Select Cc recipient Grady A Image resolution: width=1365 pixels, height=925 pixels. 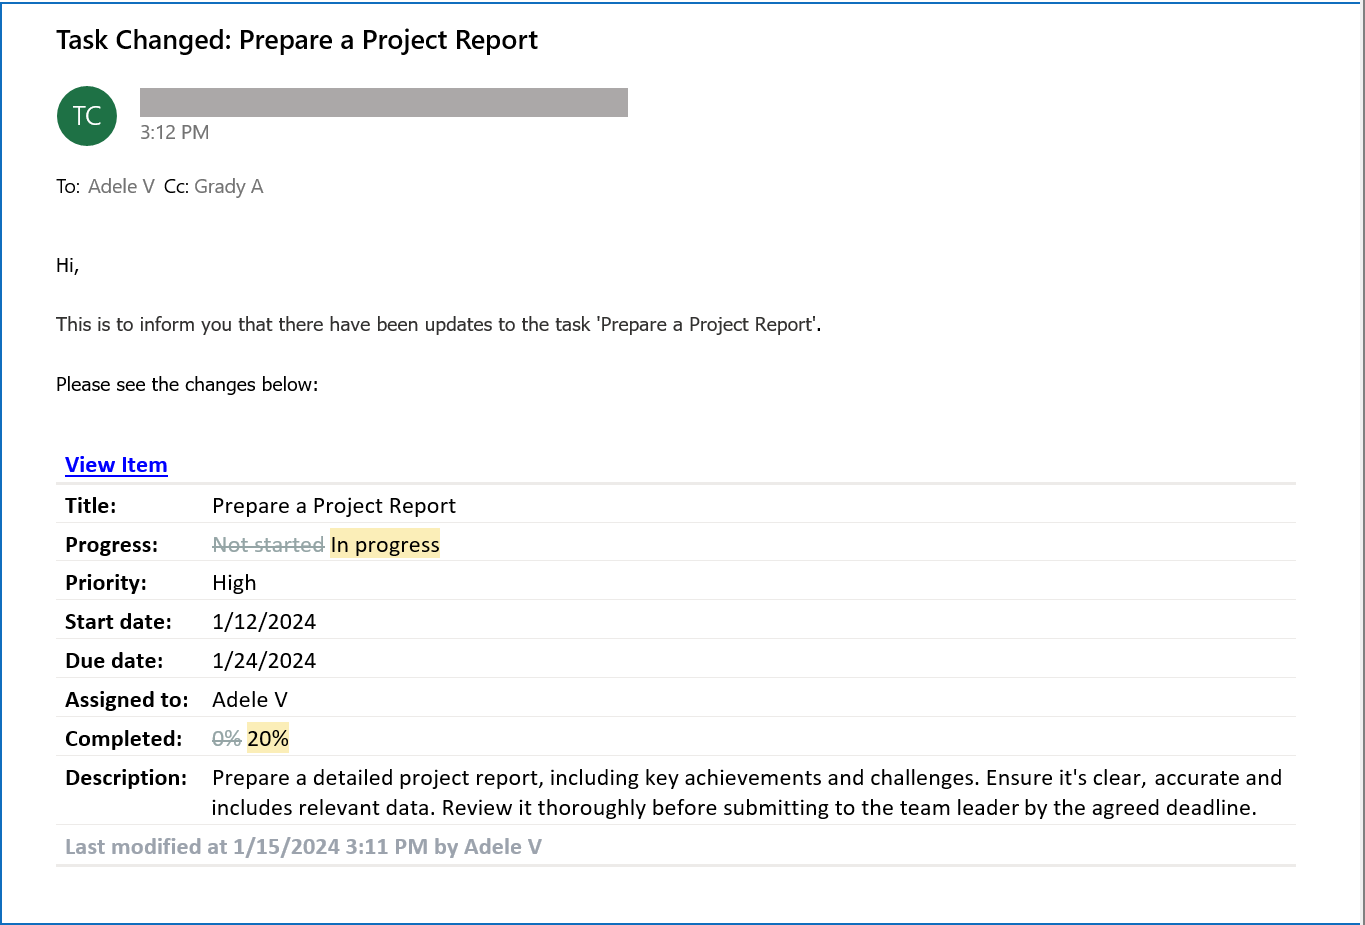[x=229, y=186]
